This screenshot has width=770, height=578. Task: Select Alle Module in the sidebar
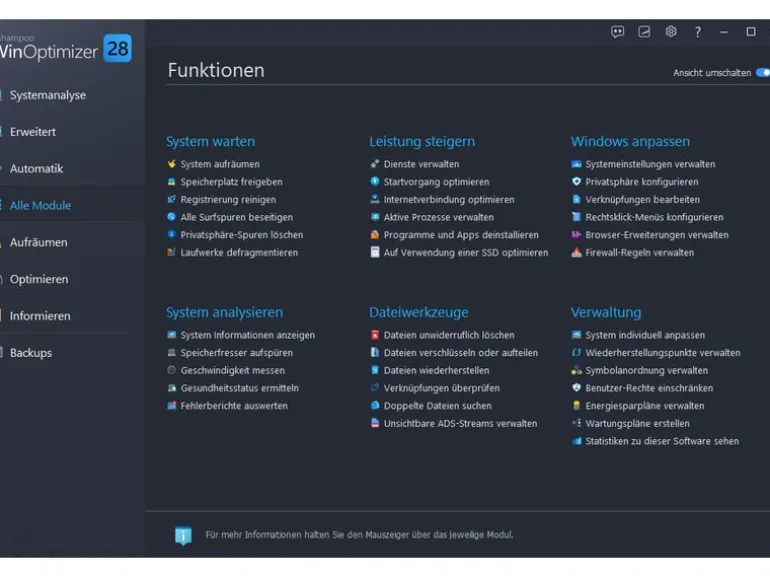(40, 206)
